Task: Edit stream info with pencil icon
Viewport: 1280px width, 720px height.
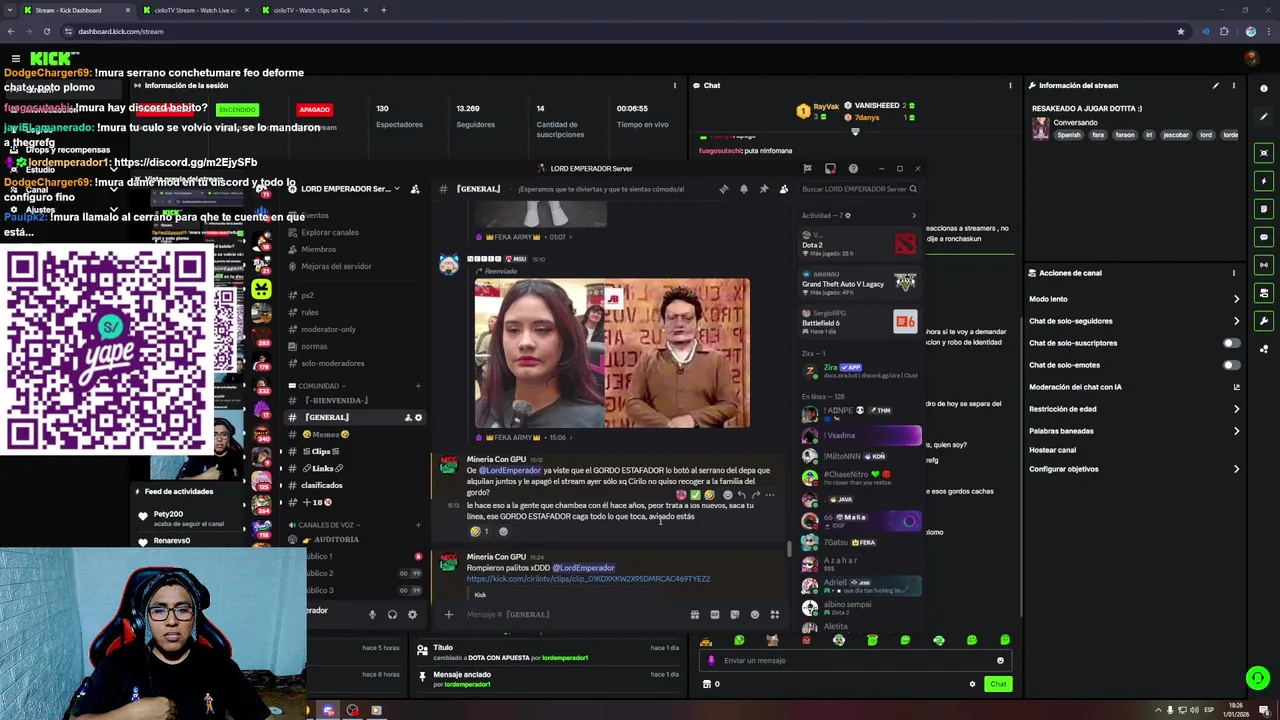Action: pyautogui.click(x=1216, y=86)
